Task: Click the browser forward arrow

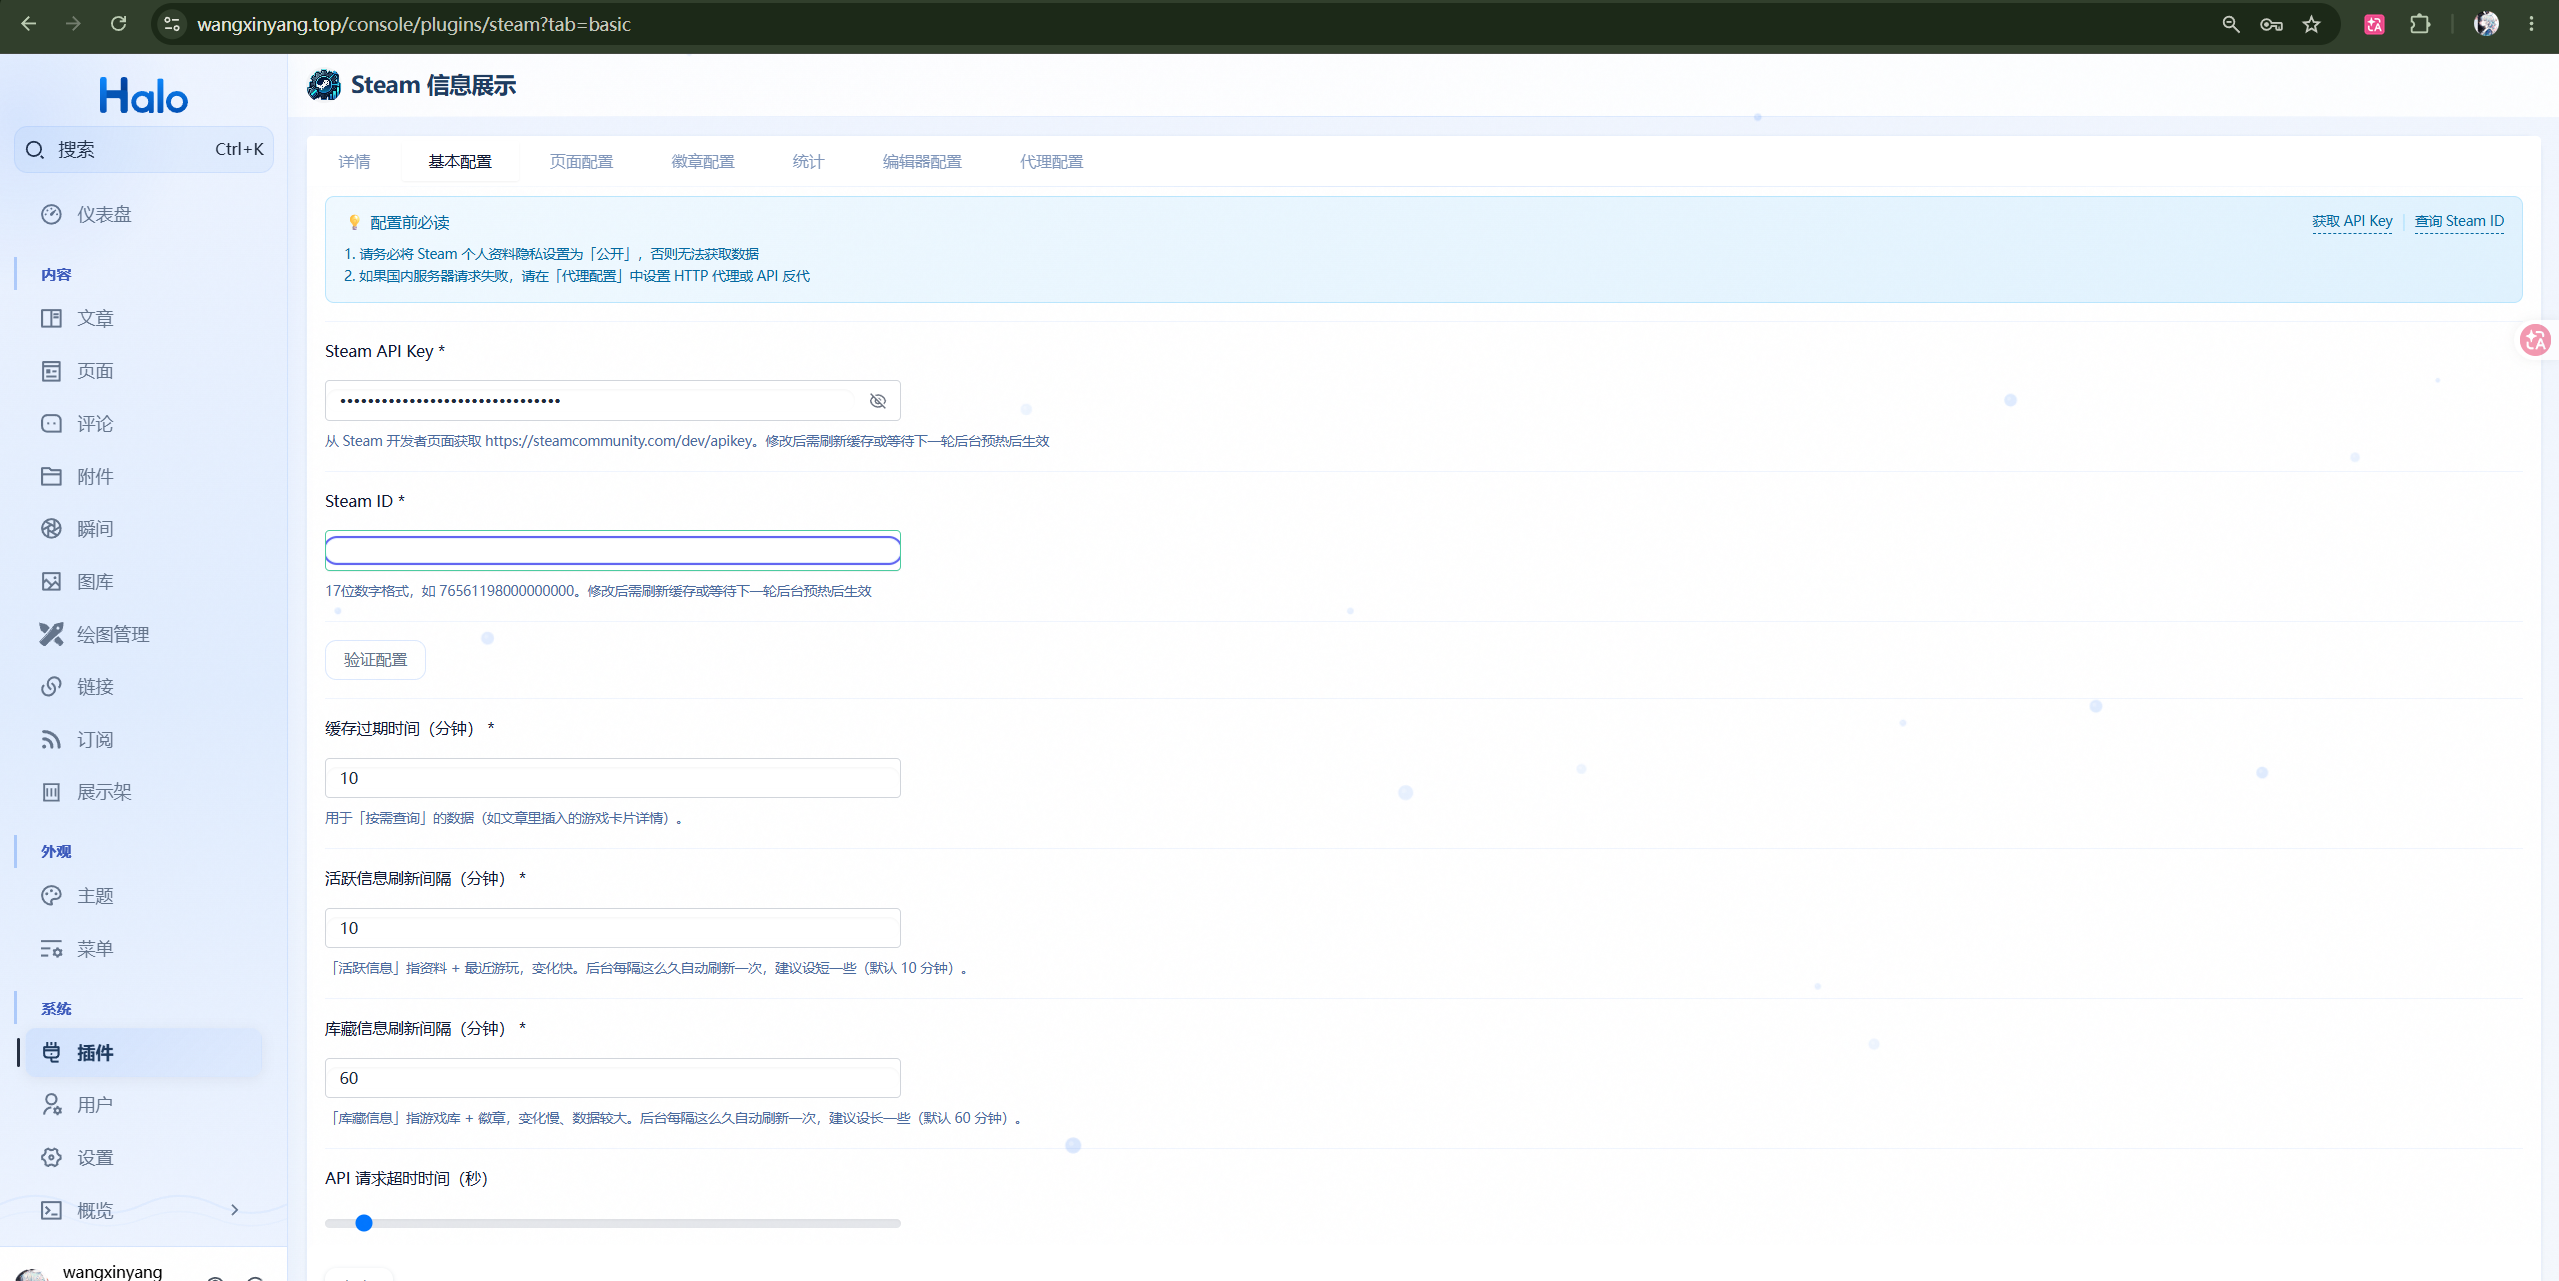Action: pyautogui.click(x=73, y=24)
